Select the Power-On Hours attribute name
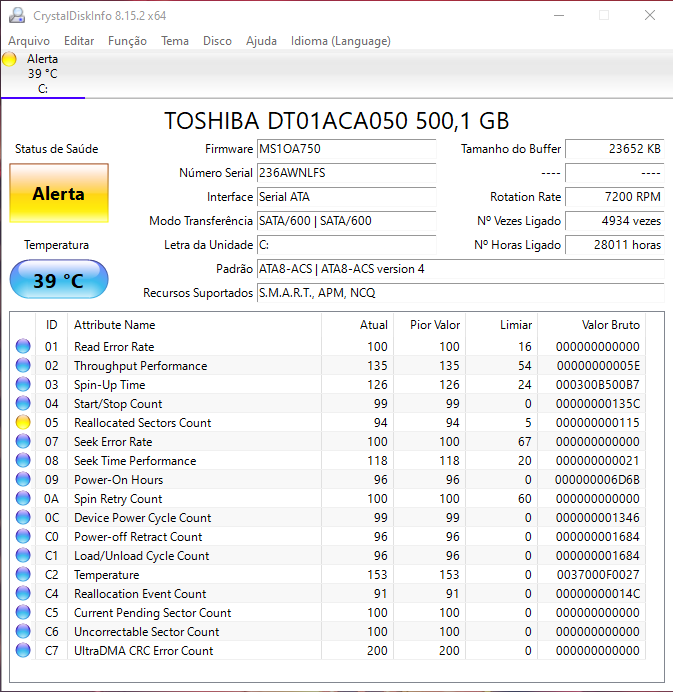Image resolution: width=673 pixels, height=692 pixels. click(118, 480)
